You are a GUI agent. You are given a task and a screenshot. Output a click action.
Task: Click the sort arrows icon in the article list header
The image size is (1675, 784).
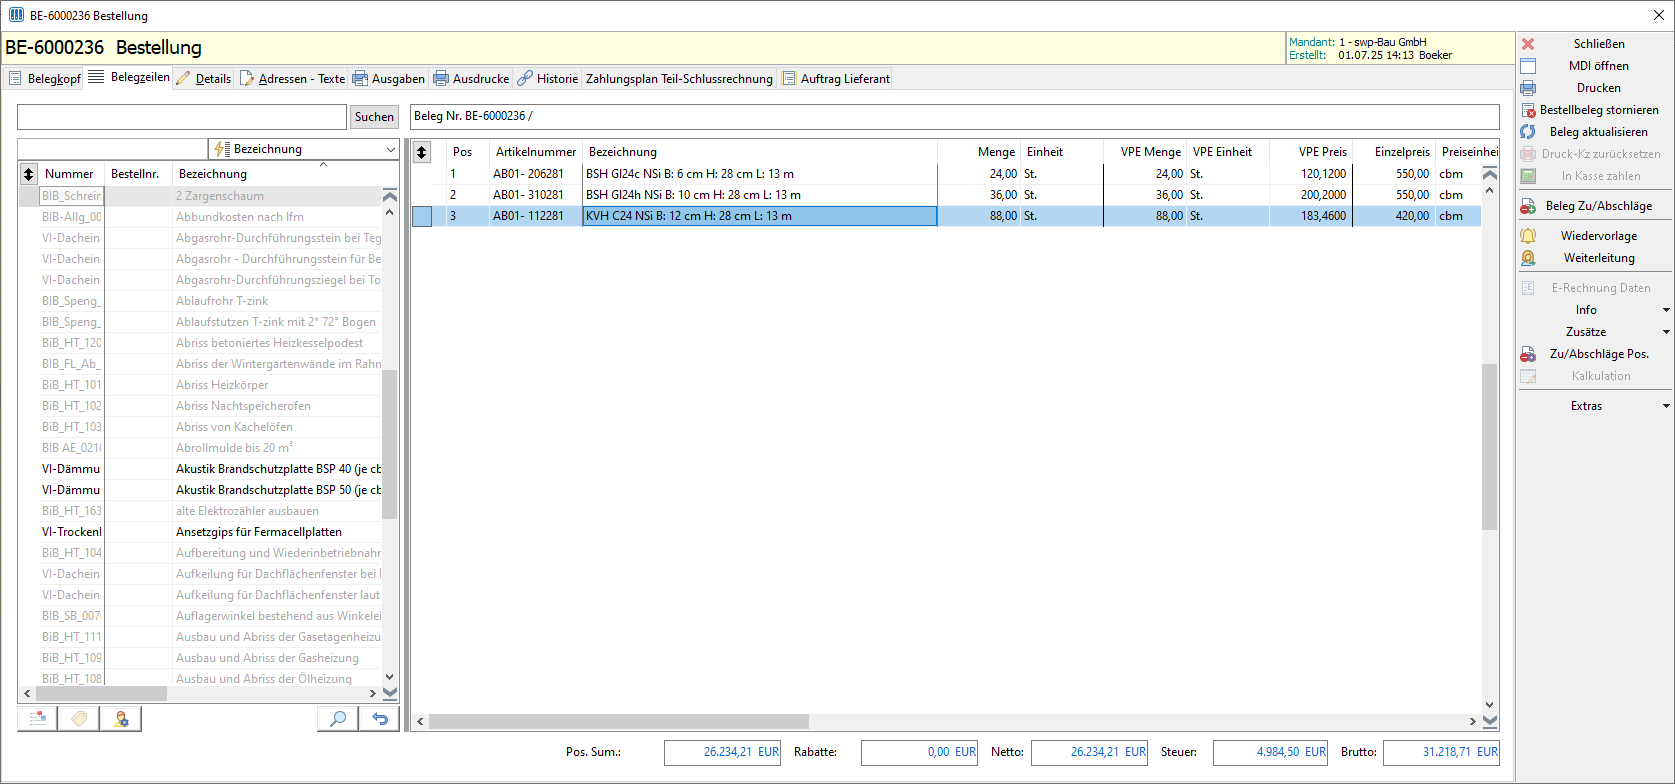[x=29, y=174]
